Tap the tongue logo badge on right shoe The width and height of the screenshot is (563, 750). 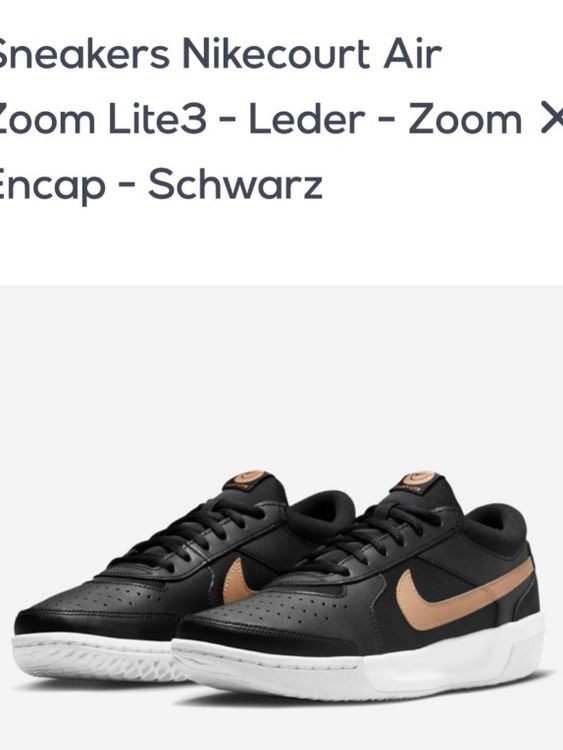pyautogui.click(x=419, y=480)
